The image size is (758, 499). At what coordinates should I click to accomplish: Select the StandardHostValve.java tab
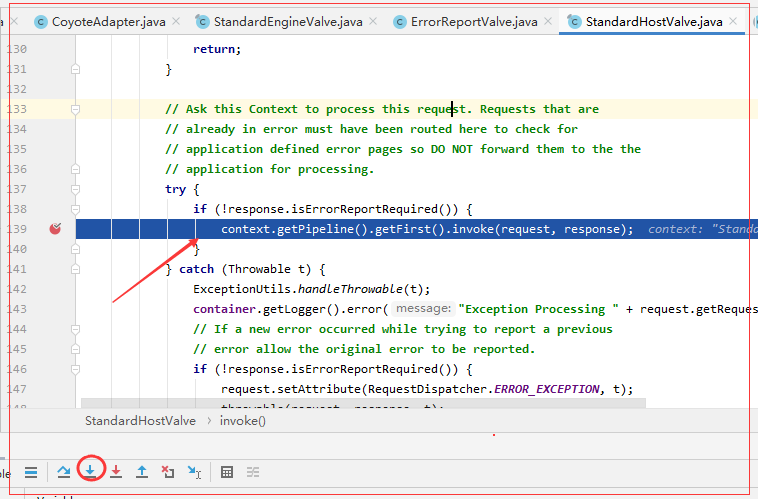coord(654,22)
